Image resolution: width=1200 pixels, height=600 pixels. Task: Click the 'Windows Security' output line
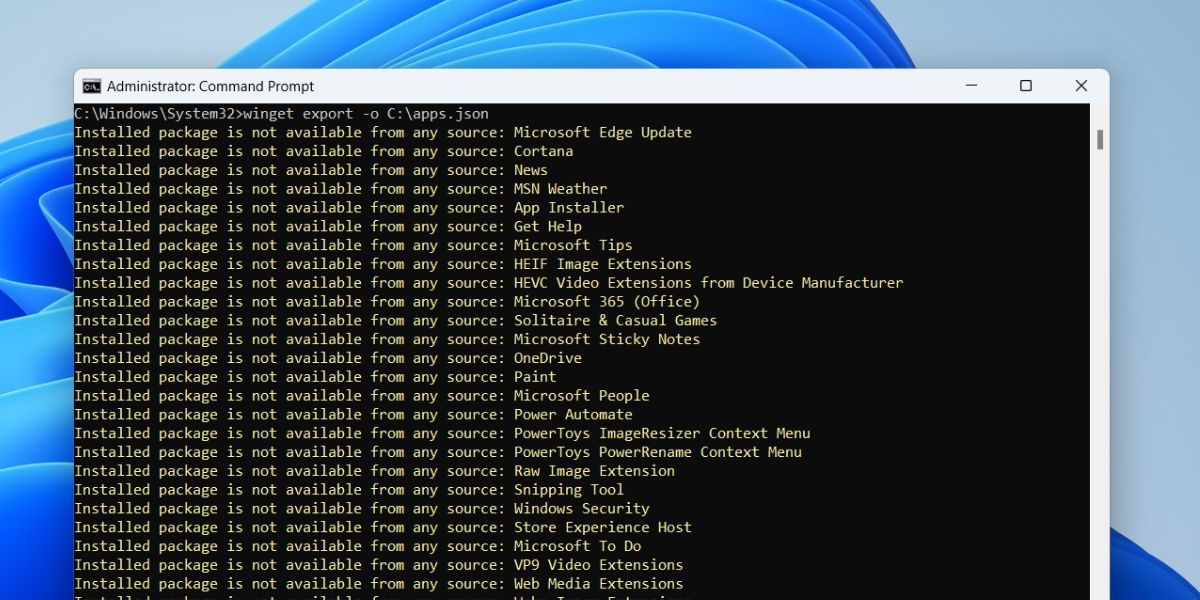coord(581,508)
